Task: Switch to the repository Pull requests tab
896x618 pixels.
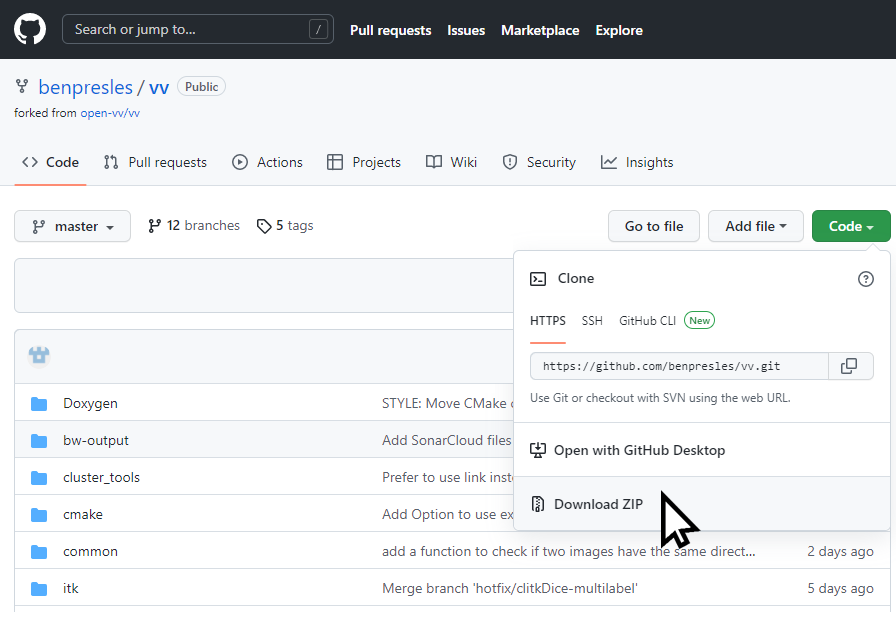Action: click(155, 162)
